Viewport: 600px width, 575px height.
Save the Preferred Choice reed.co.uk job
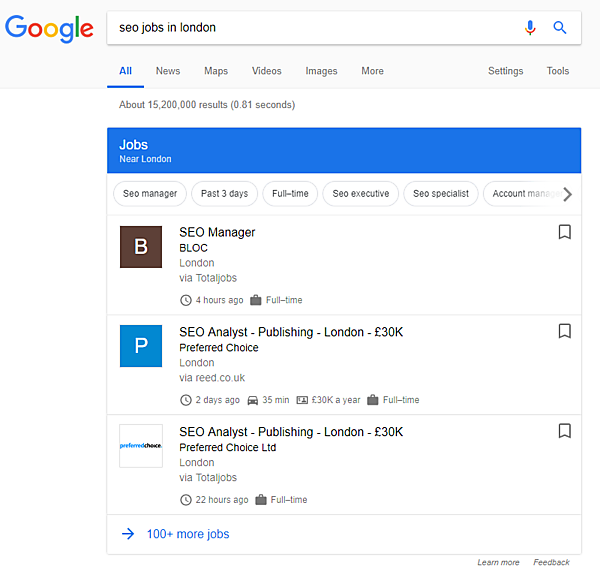point(565,331)
